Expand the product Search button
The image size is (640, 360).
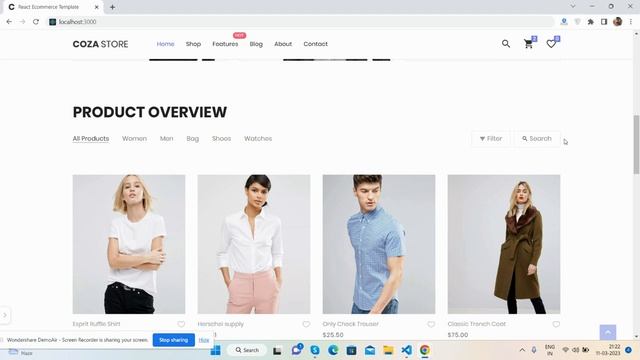pyautogui.click(x=537, y=139)
